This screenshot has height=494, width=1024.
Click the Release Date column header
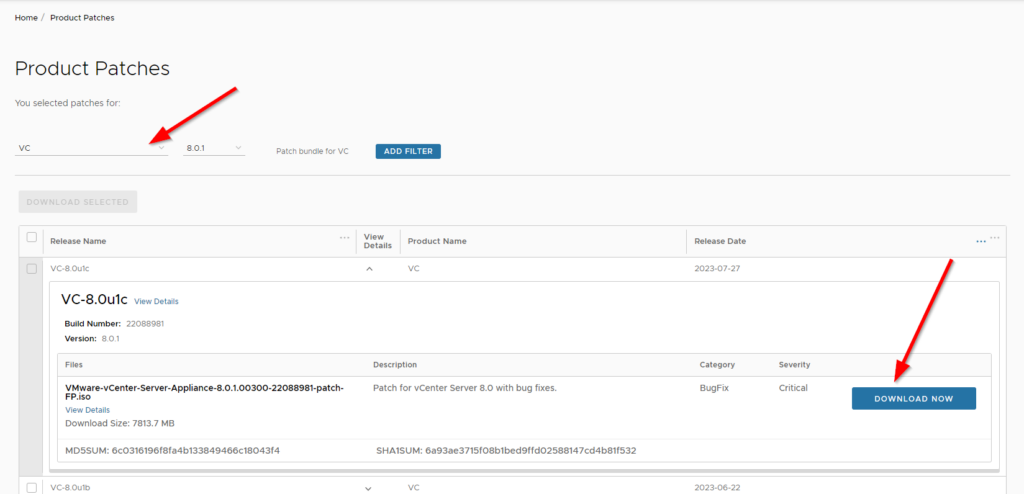720,241
